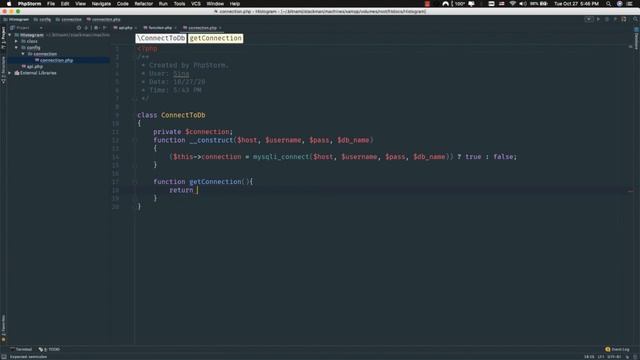
Task: Click Histogram in navigation bar
Action: (x=16, y=19)
